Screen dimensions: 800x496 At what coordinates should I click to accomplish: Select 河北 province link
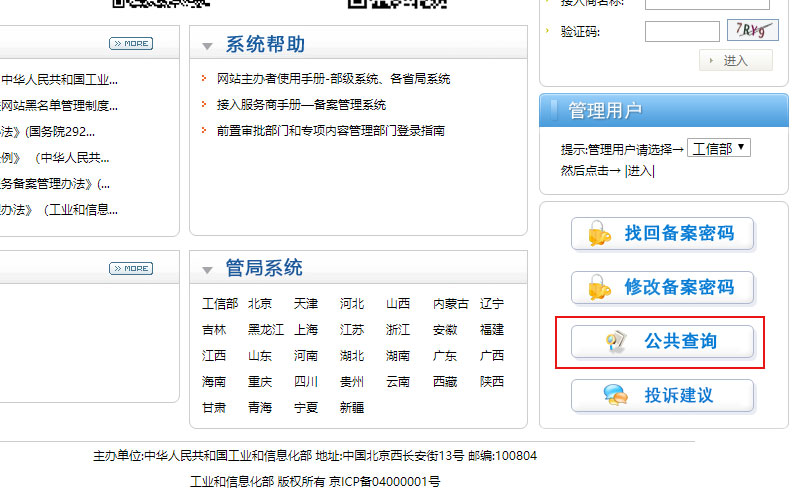[352, 304]
